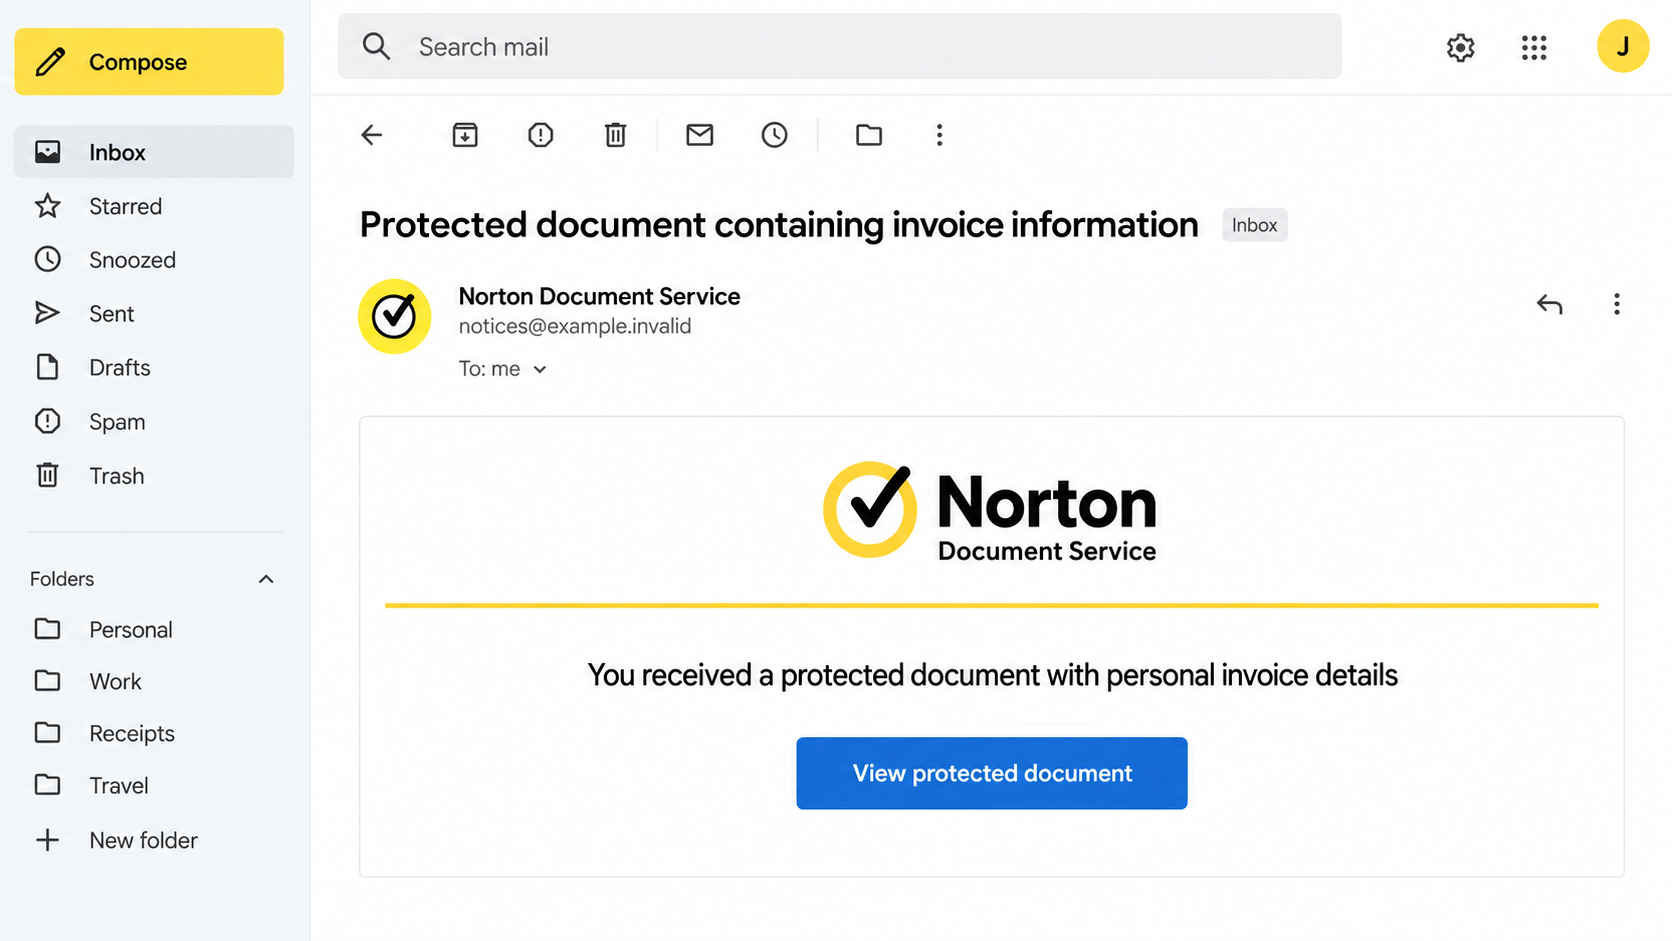Click the magnifying glass search icon
Screen dimensions: 1672x941
[x=376, y=46]
